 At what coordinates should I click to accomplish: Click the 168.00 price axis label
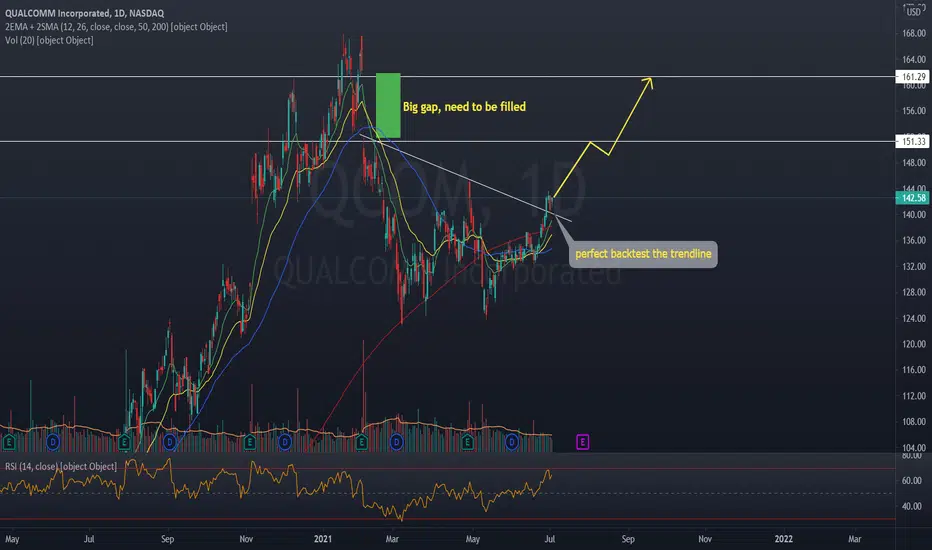point(914,33)
